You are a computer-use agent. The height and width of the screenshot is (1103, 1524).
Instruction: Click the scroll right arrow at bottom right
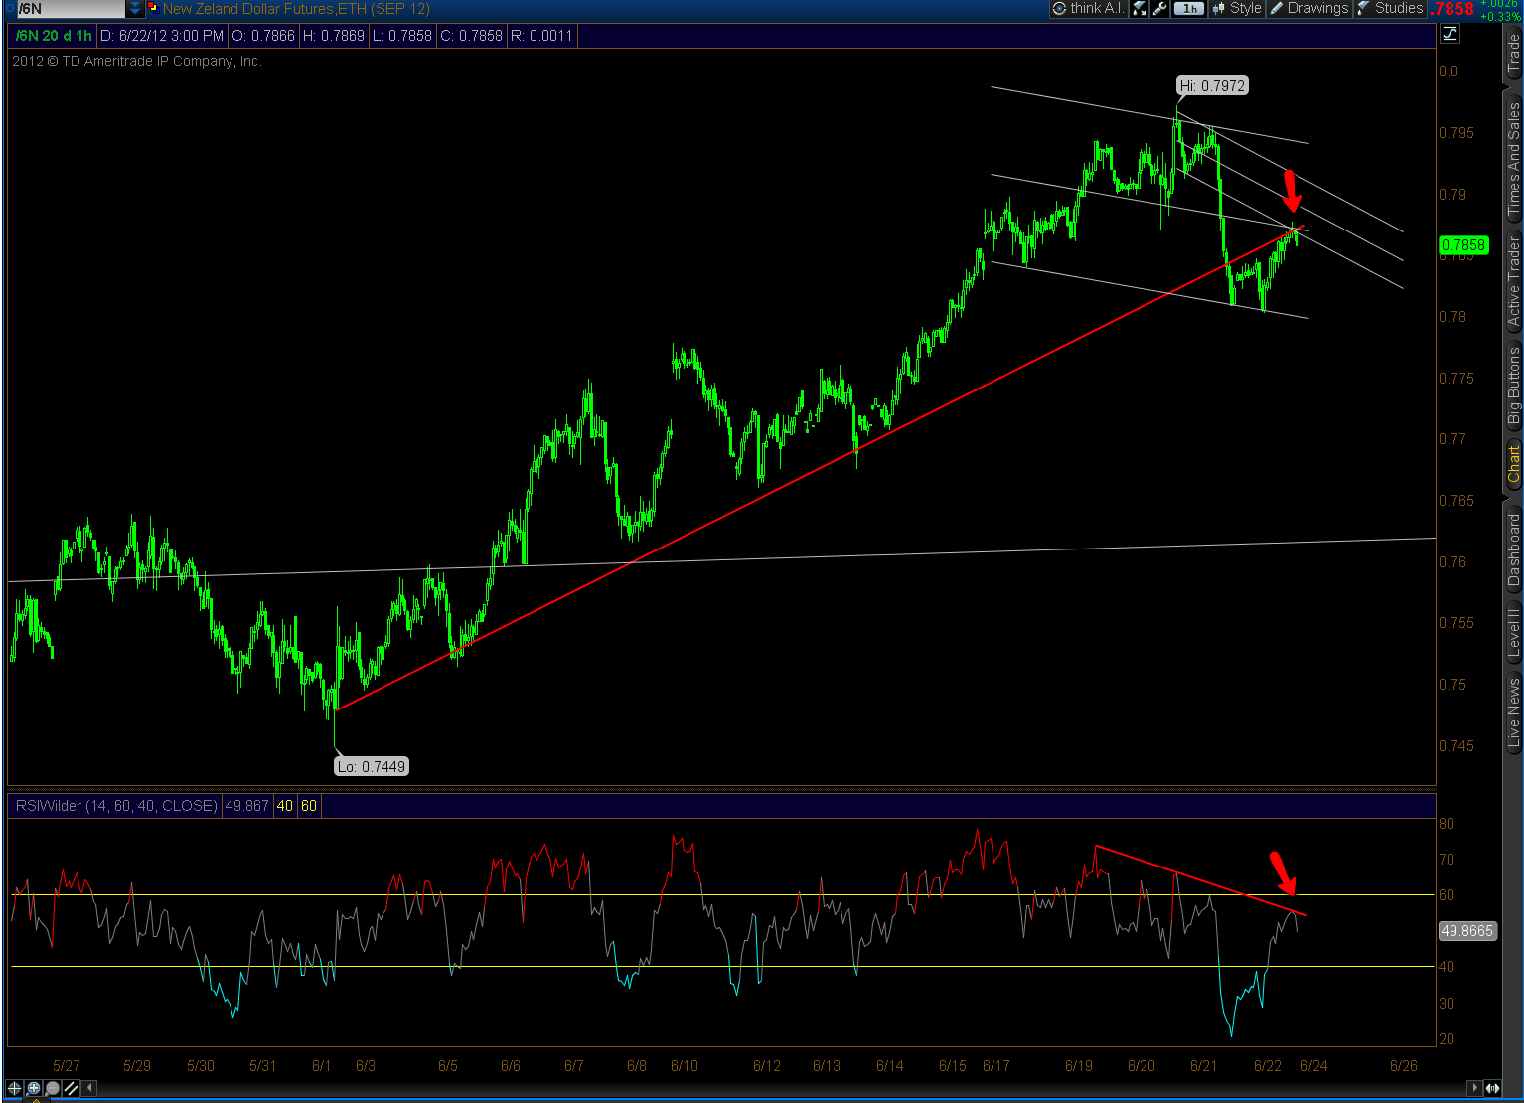[1473, 1088]
